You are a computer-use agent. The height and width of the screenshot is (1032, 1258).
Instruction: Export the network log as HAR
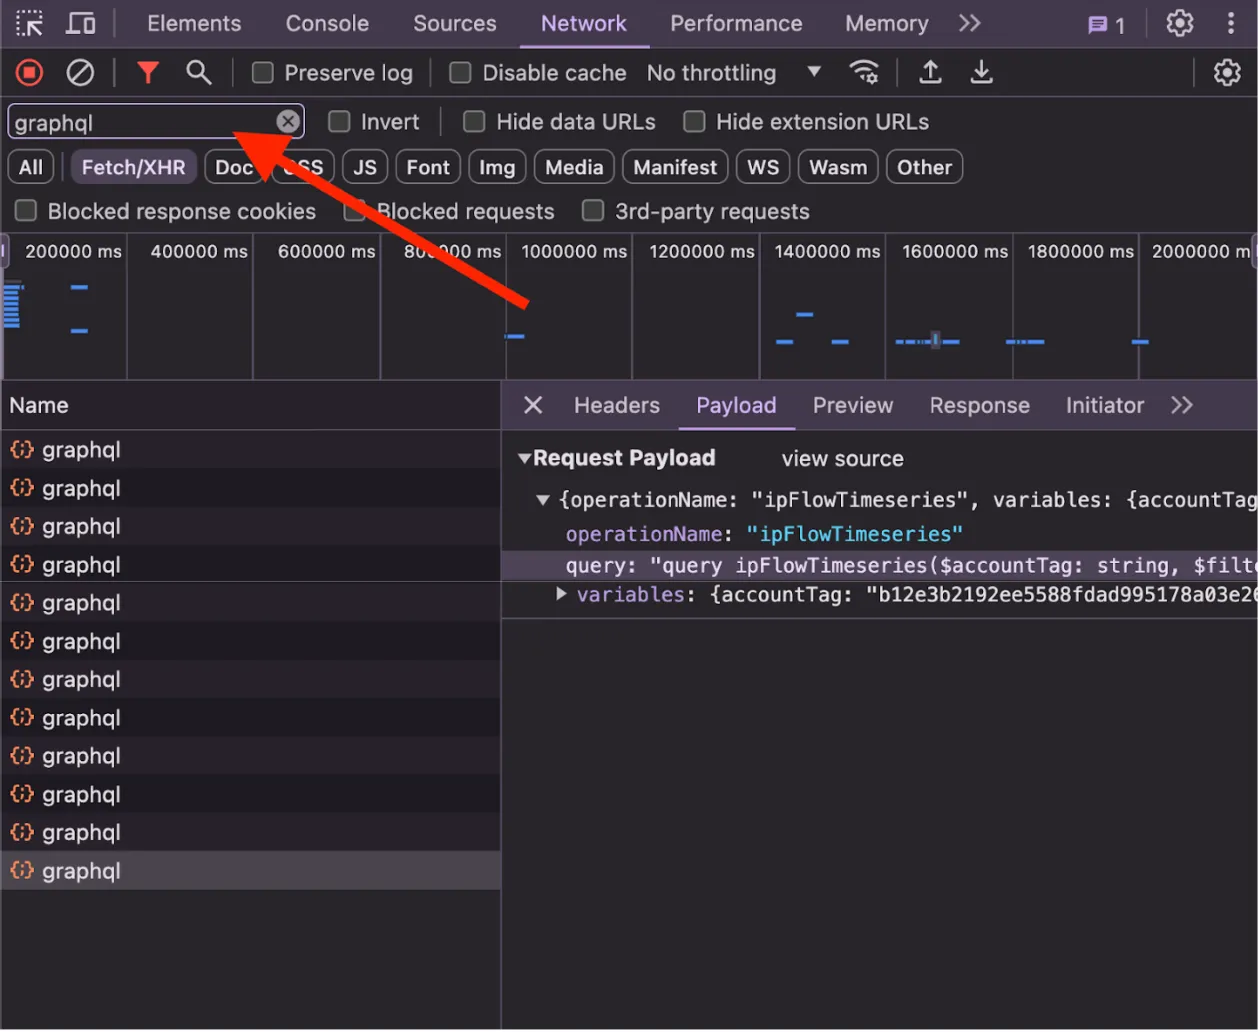pos(981,72)
